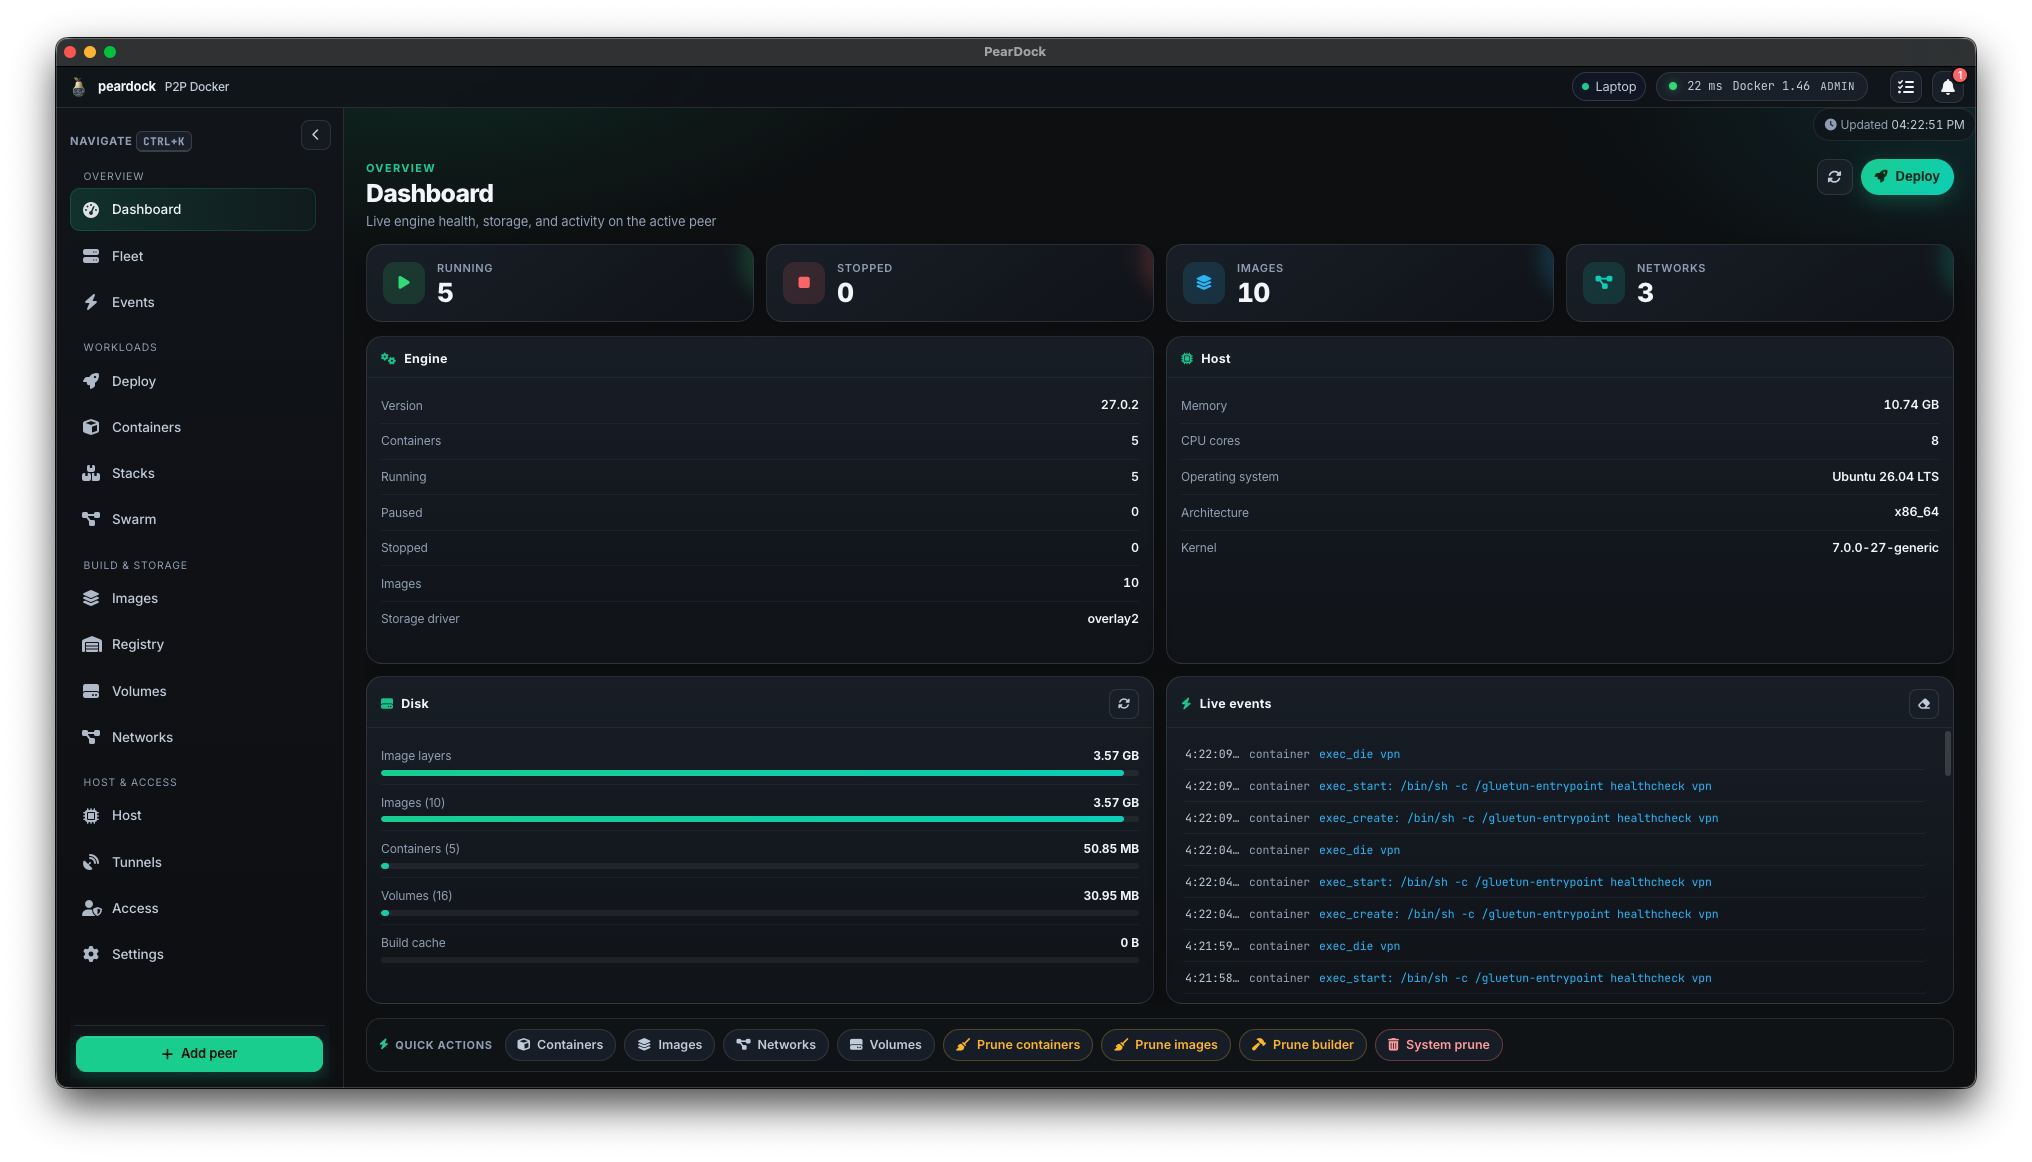This screenshot has height=1162, width=2032.
Task: Click the Images layers stat icon
Action: click(x=1204, y=283)
